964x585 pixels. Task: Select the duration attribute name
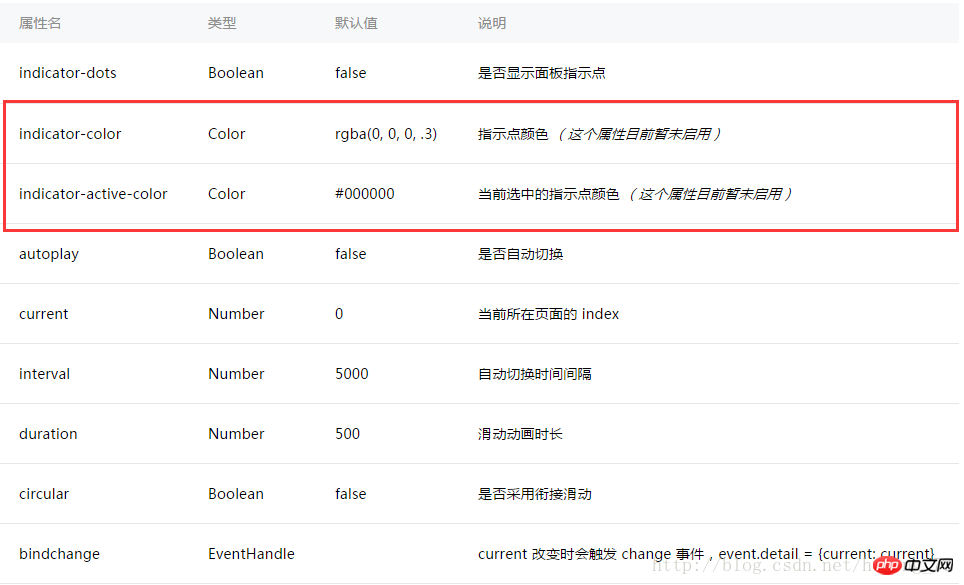(x=48, y=434)
